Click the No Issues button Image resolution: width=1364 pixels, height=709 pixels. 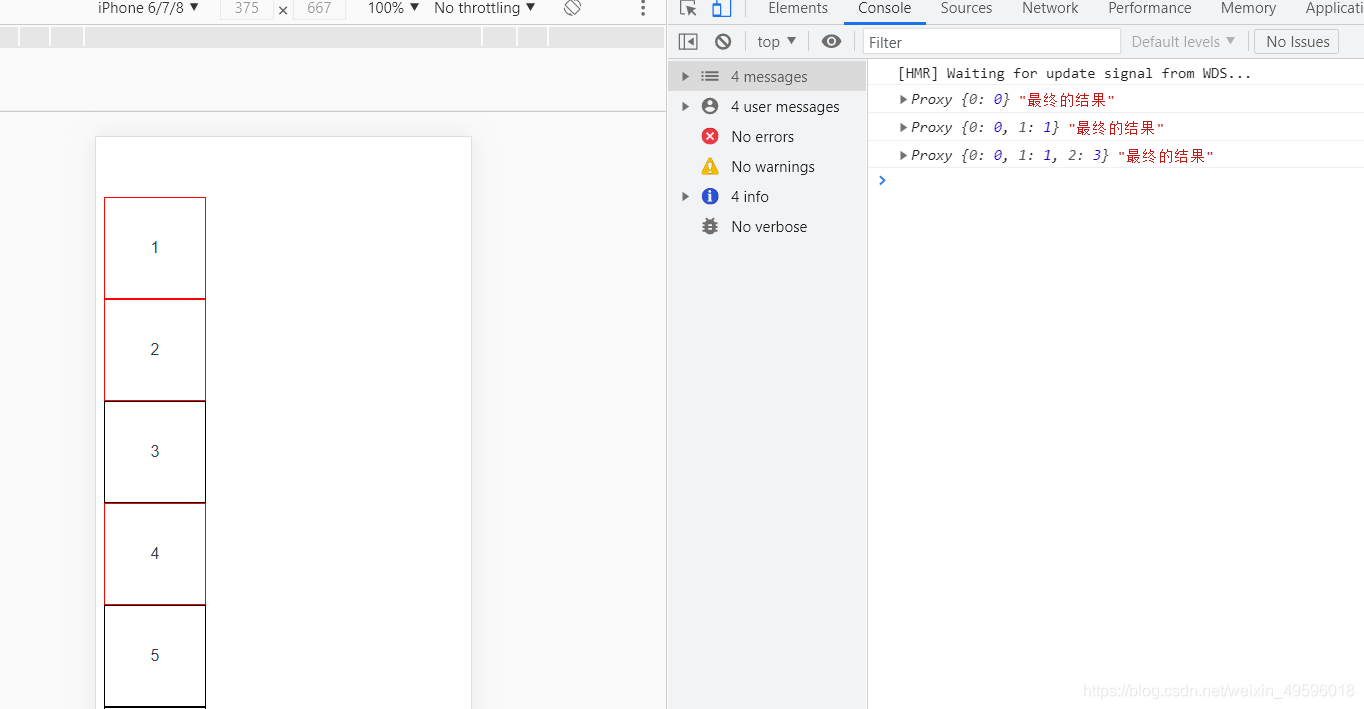click(1295, 41)
